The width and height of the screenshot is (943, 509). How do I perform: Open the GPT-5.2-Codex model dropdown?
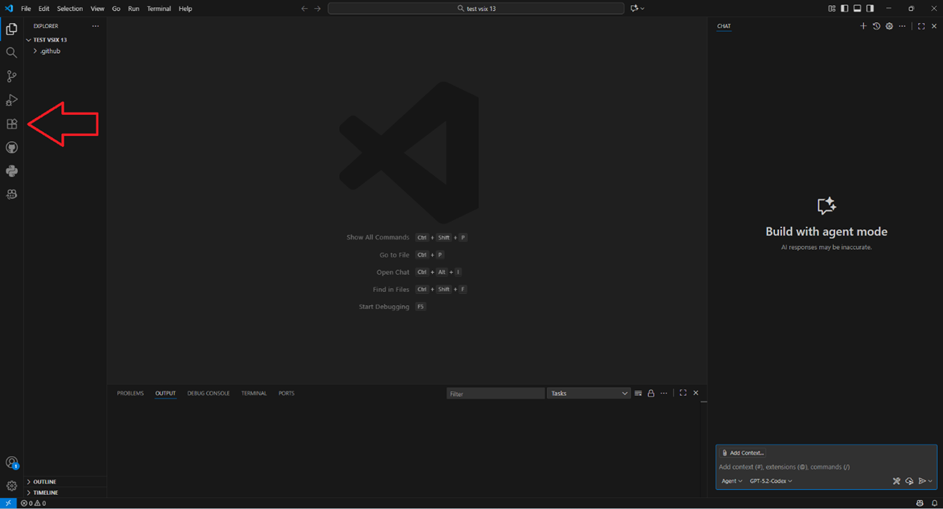771,481
